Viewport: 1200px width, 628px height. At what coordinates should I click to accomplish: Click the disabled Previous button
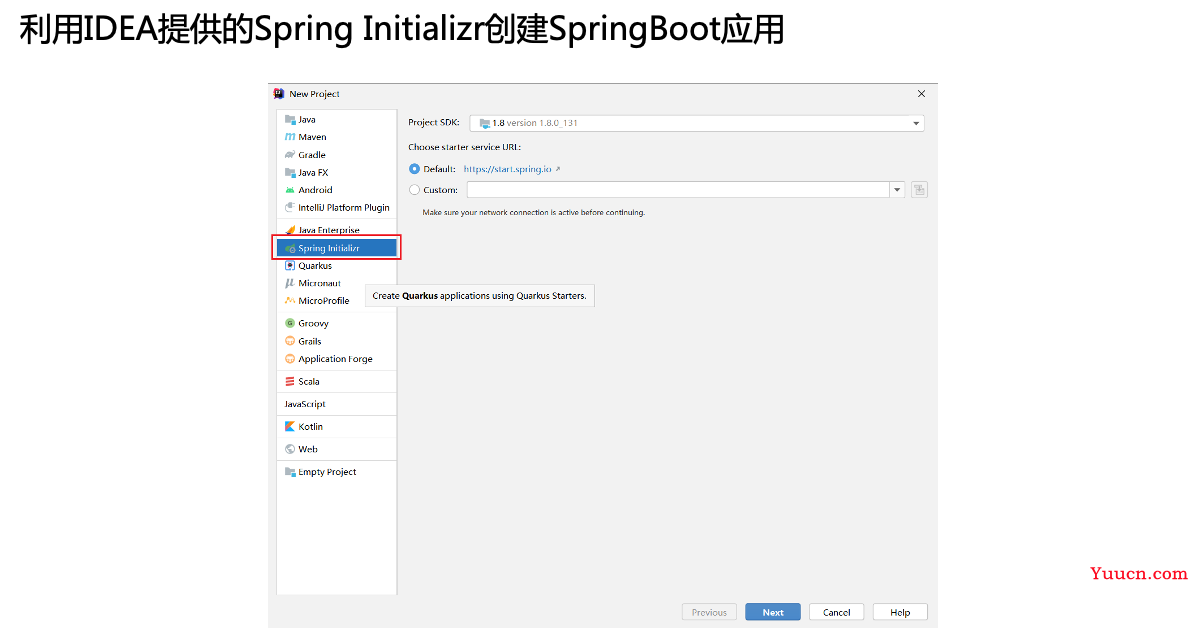tap(709, 612)
